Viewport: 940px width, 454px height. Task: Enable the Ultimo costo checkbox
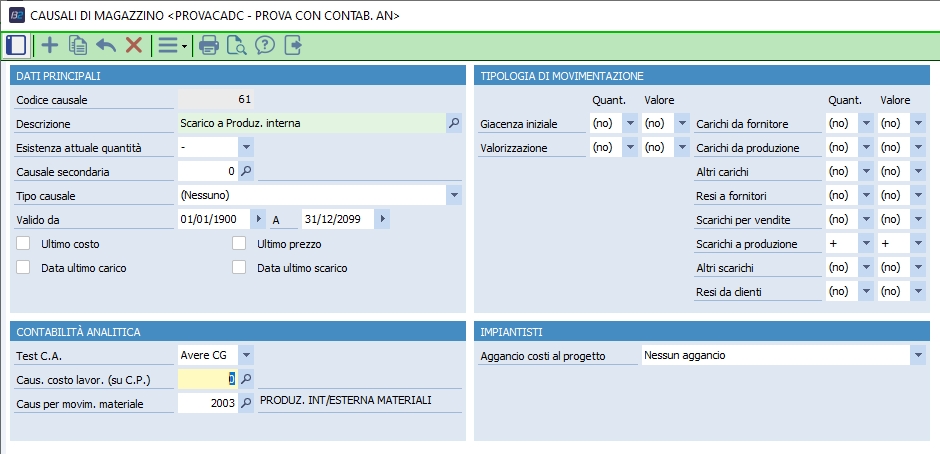click(24, 244)
